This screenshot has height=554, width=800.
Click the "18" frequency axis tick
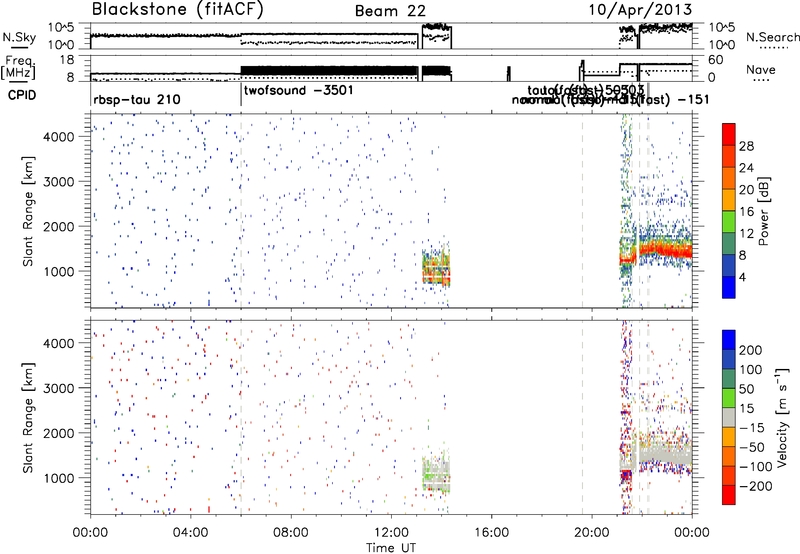coord(67,60)
